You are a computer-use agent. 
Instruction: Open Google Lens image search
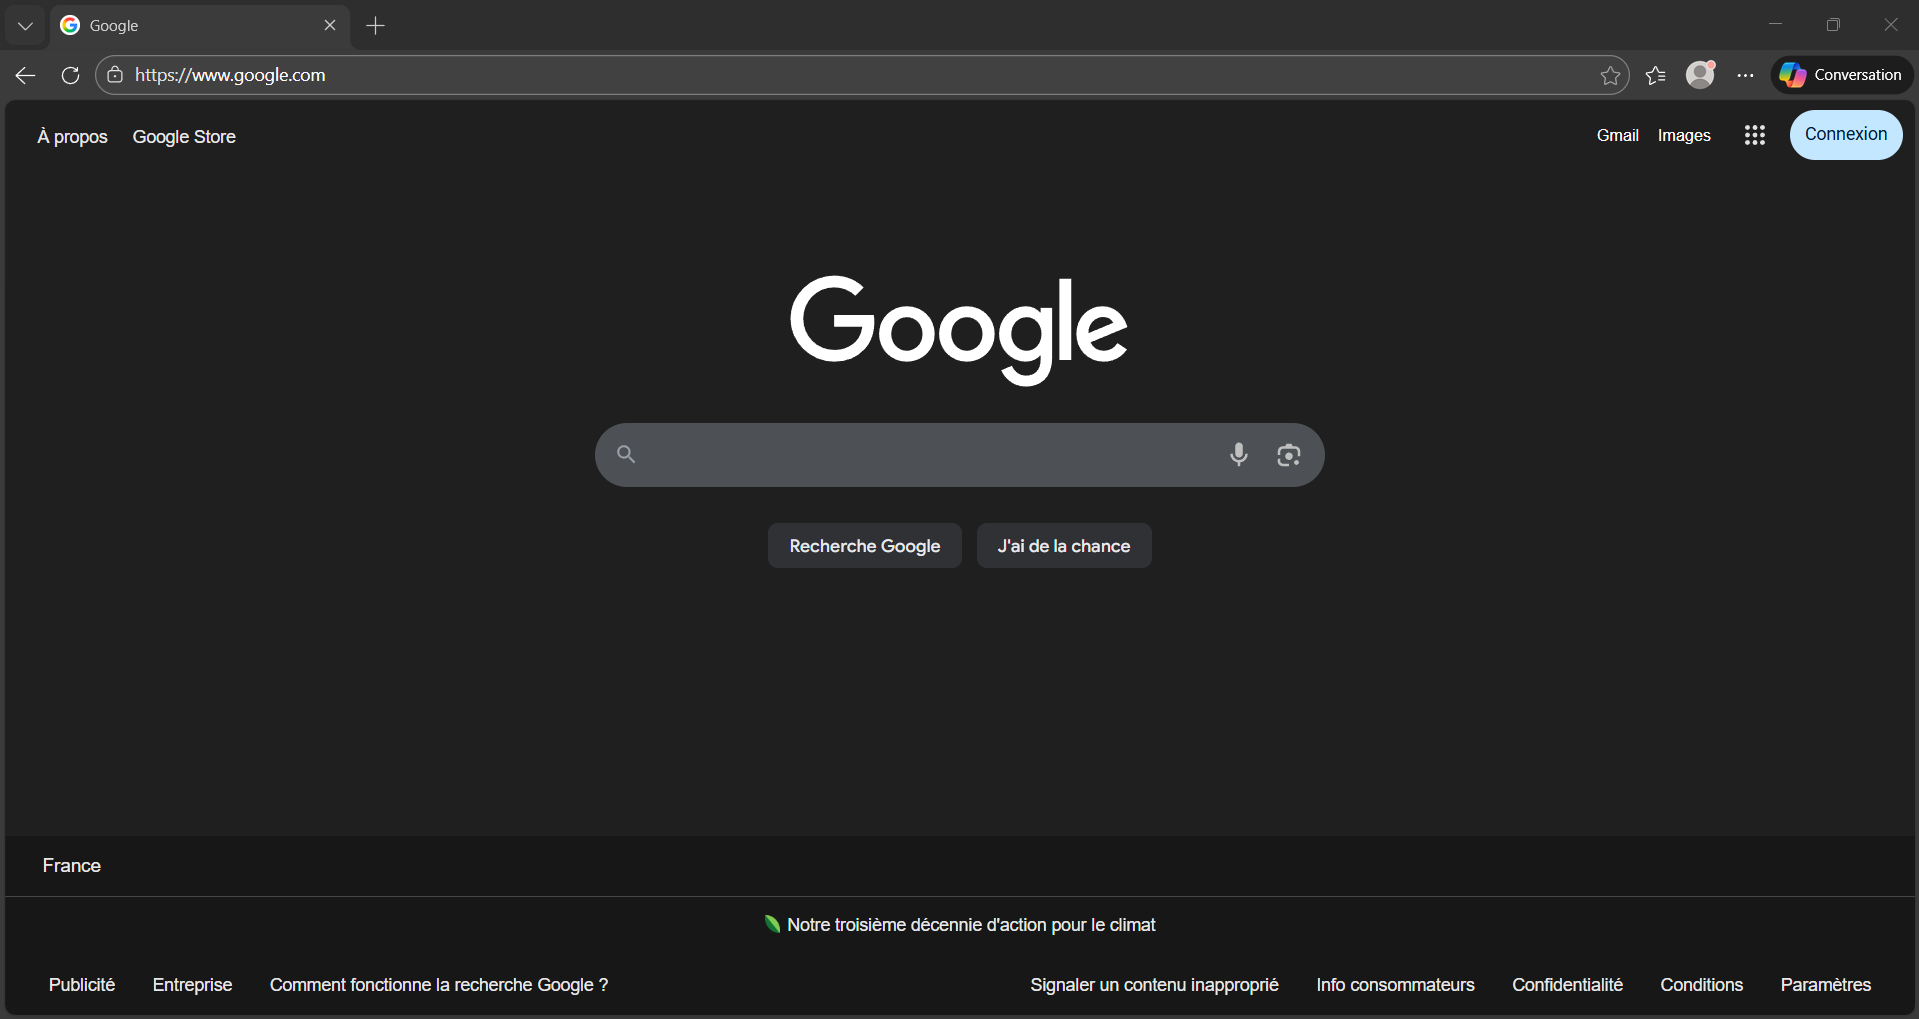[x=1289, y=455]
